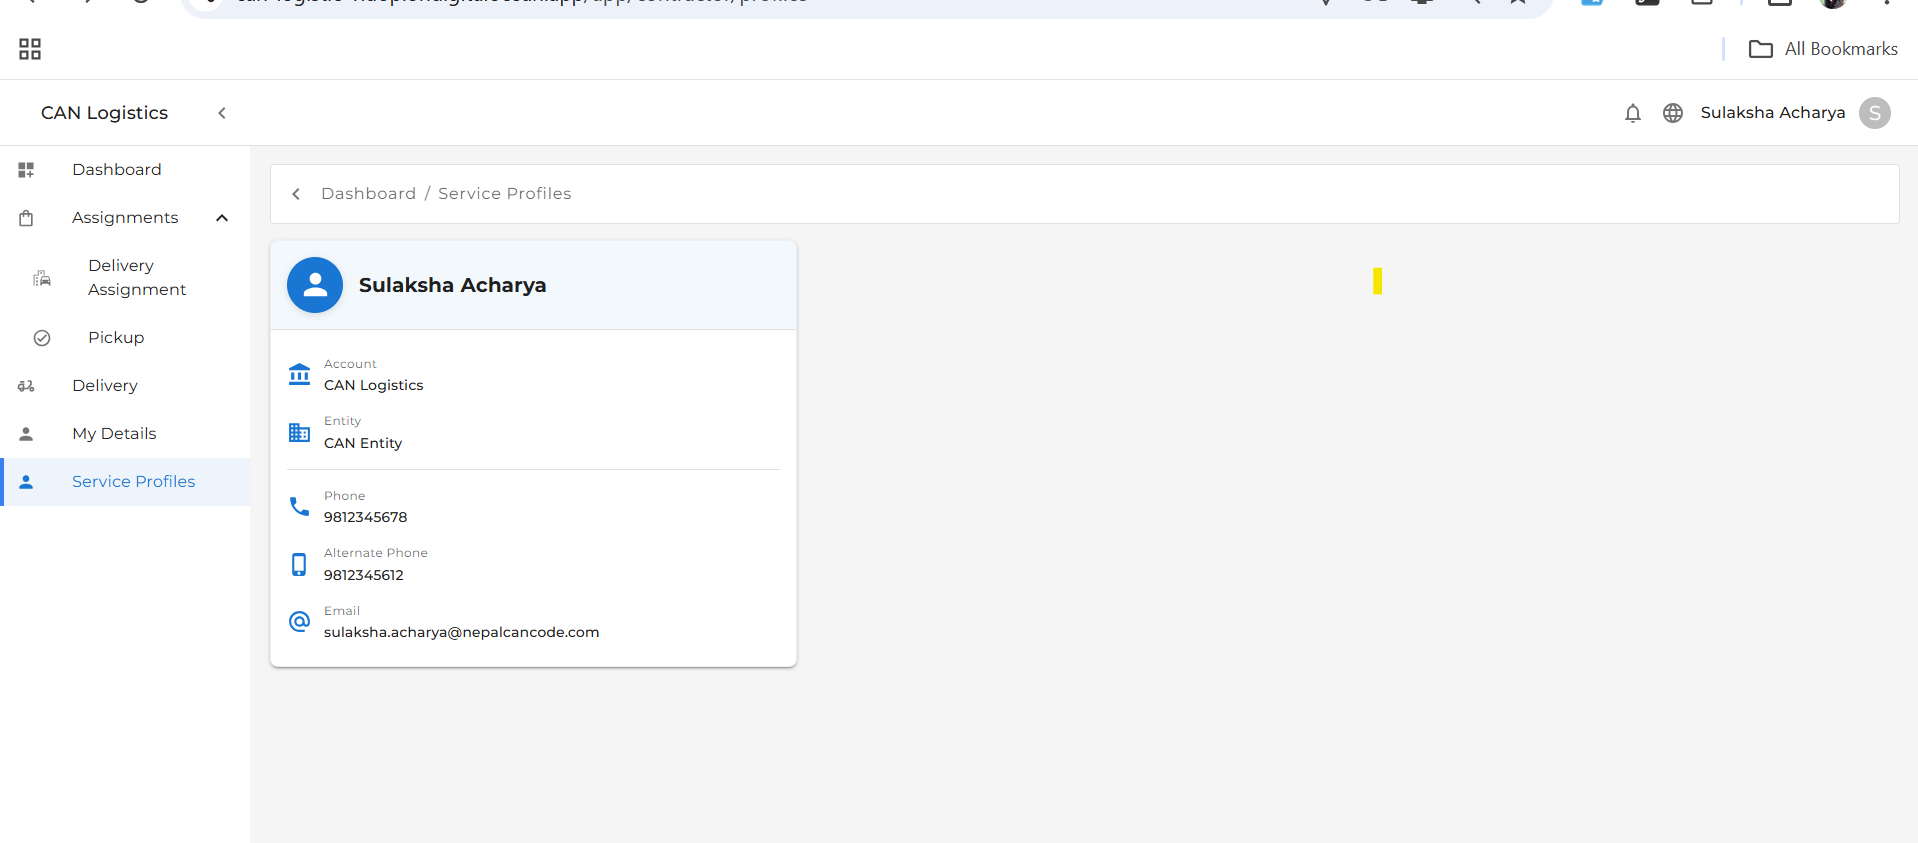Select Service Profiles in sidebar

pyautogui.click(x=125, y=482)
